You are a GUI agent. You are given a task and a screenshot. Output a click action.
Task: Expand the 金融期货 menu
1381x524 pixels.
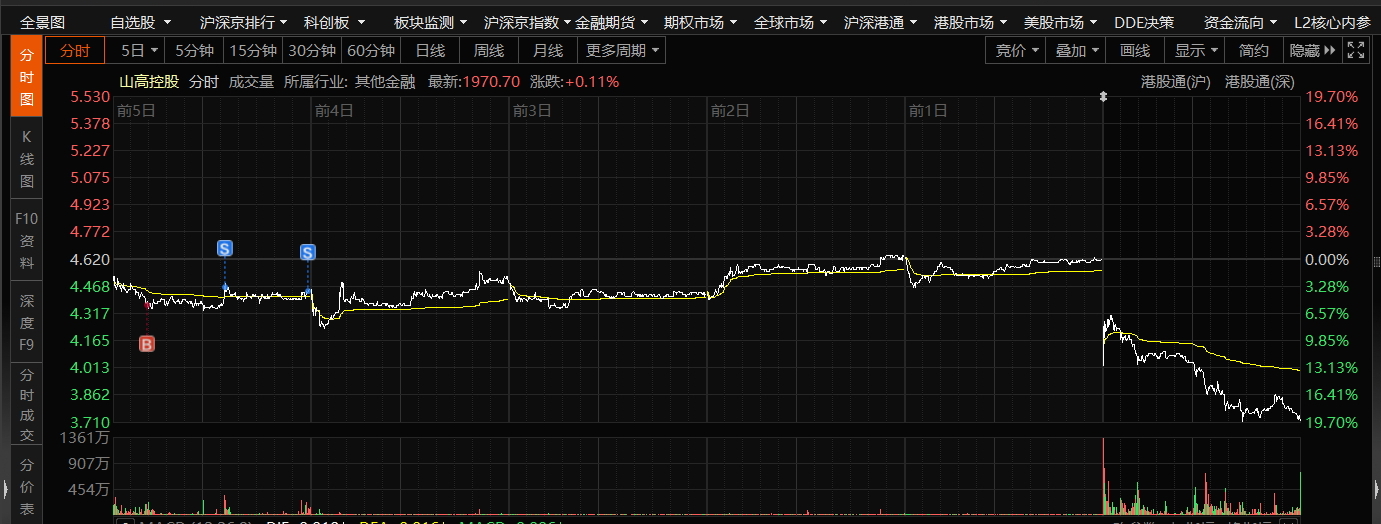pos(612,22)
